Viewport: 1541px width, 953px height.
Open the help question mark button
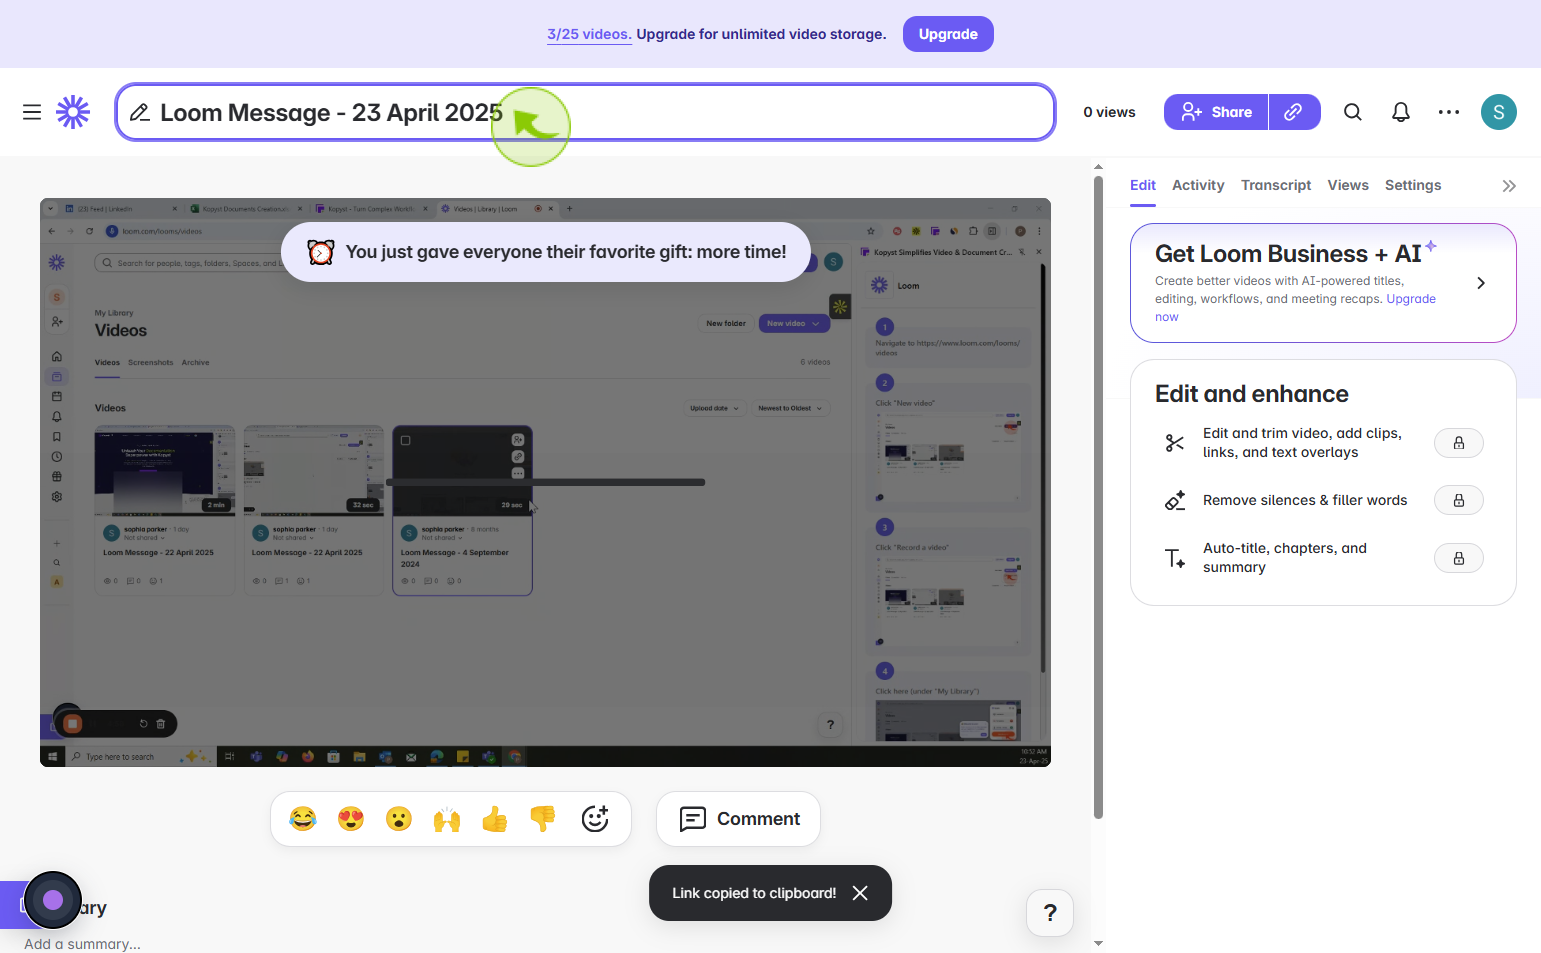(x=1050, y=913)
